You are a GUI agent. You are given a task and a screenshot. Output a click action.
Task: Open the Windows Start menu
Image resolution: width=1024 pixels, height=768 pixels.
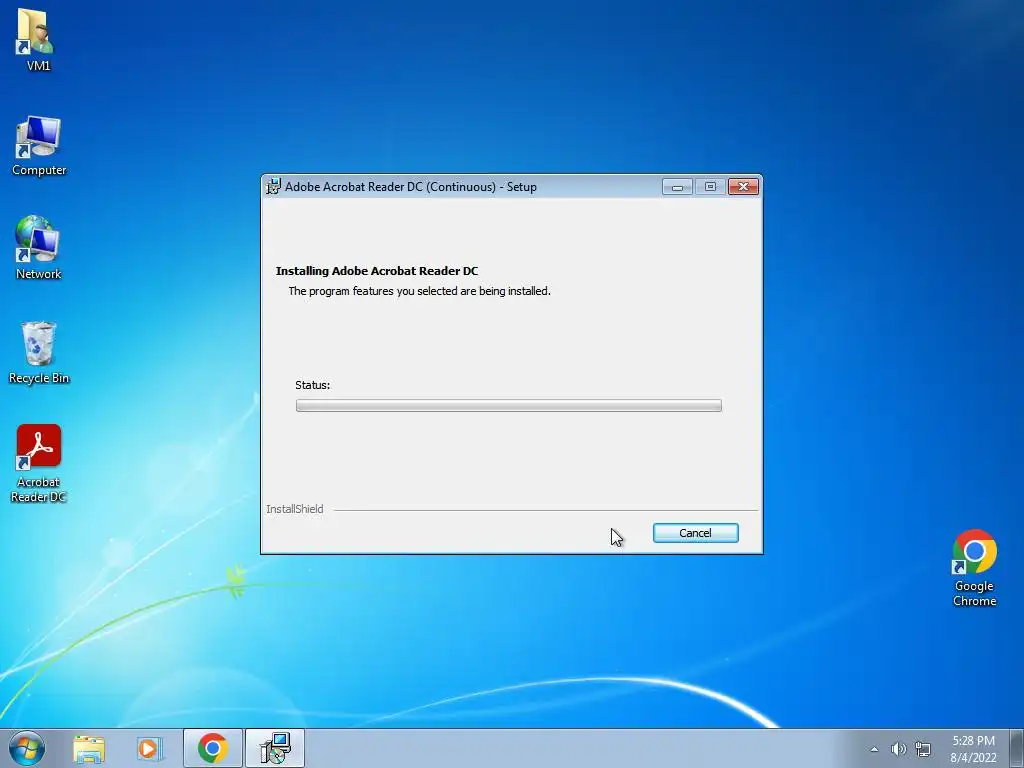27,748
